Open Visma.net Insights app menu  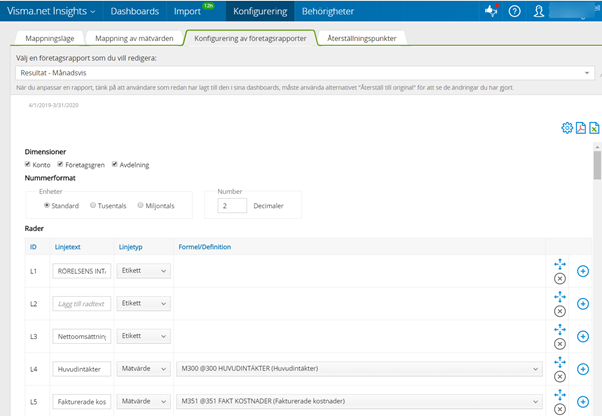pyautogui.click(x=51, y=11)
